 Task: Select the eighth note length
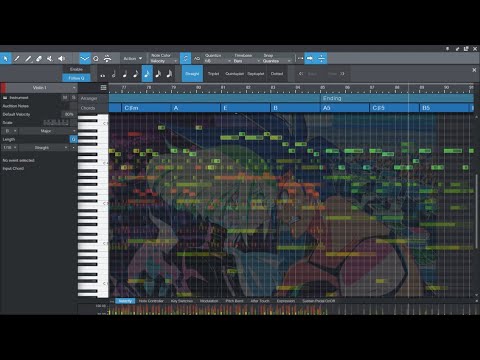click(136, 74)
